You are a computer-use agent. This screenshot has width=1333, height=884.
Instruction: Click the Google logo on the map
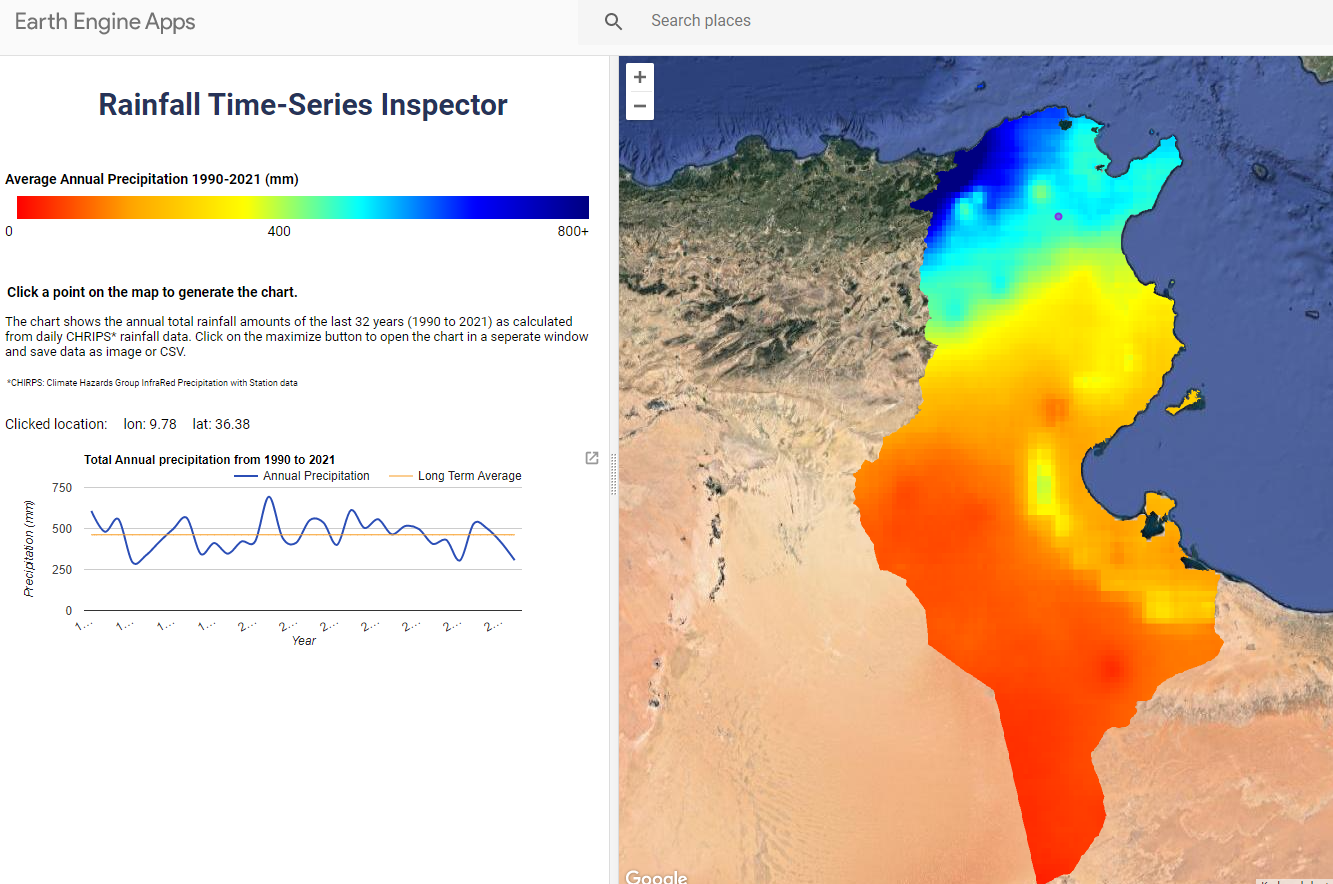point(656,876)
